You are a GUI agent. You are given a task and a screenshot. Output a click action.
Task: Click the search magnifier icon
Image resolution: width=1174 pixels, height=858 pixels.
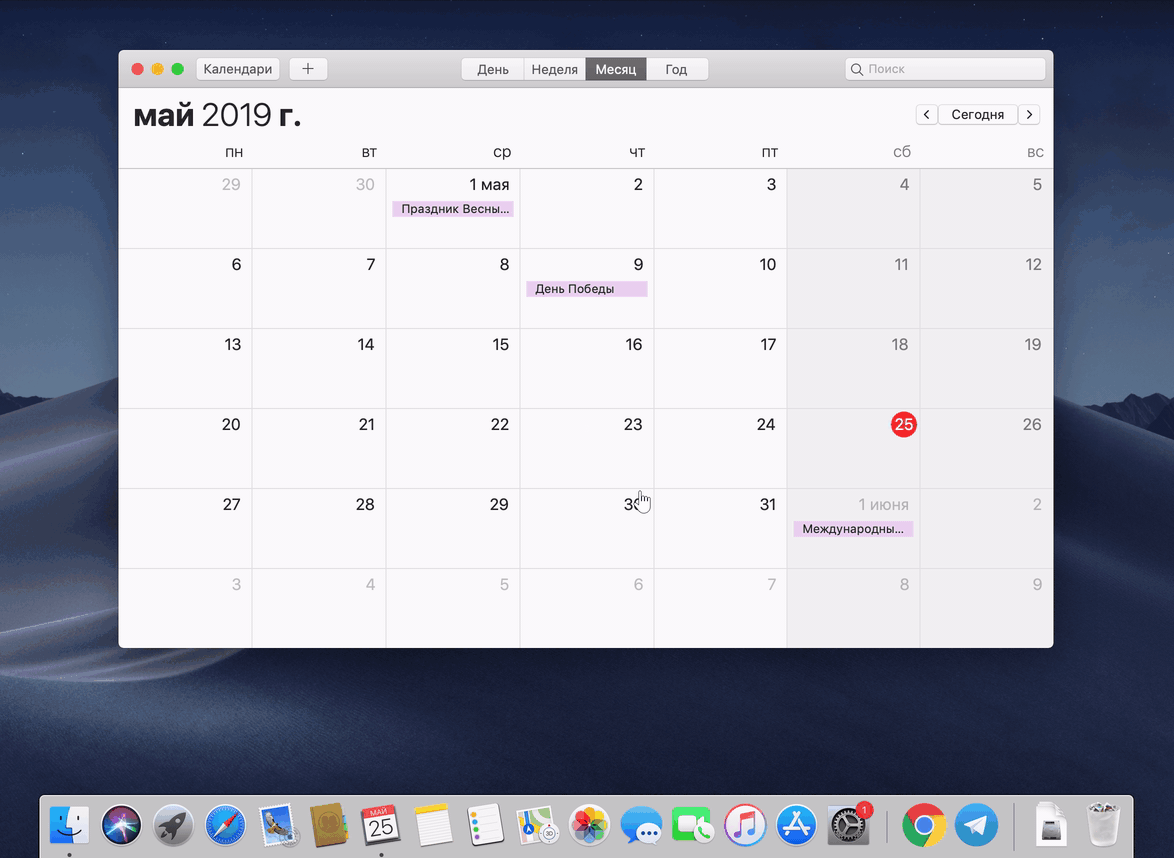click(x=857, y=69)
